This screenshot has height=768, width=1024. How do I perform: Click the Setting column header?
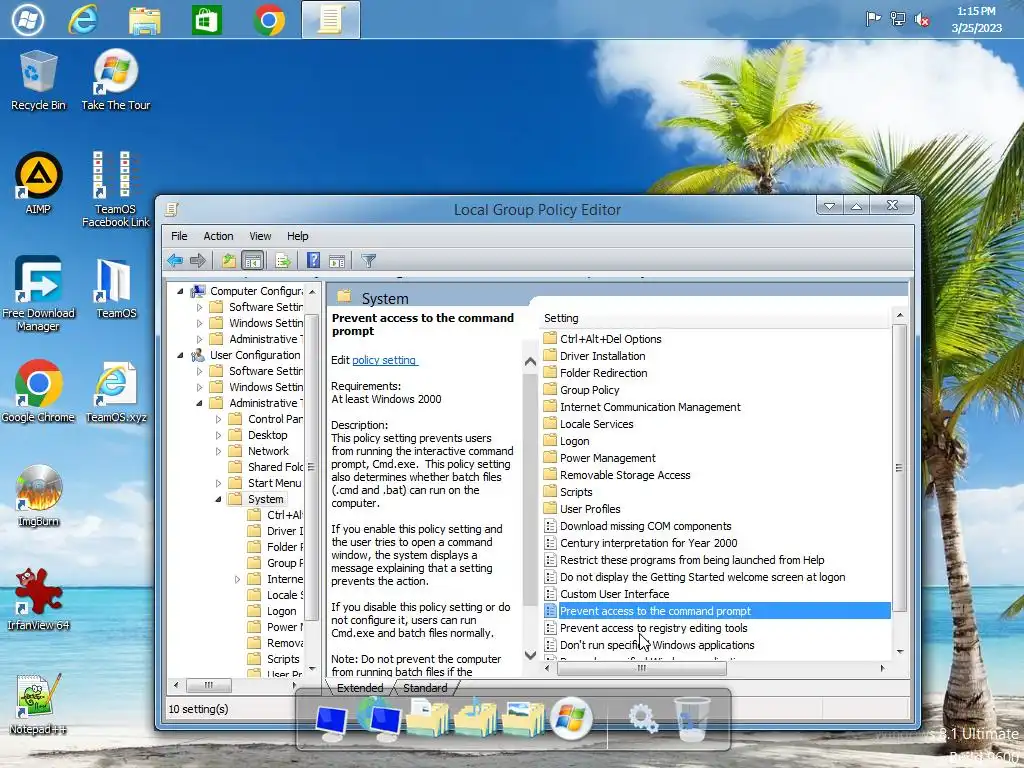pos(715,318)
